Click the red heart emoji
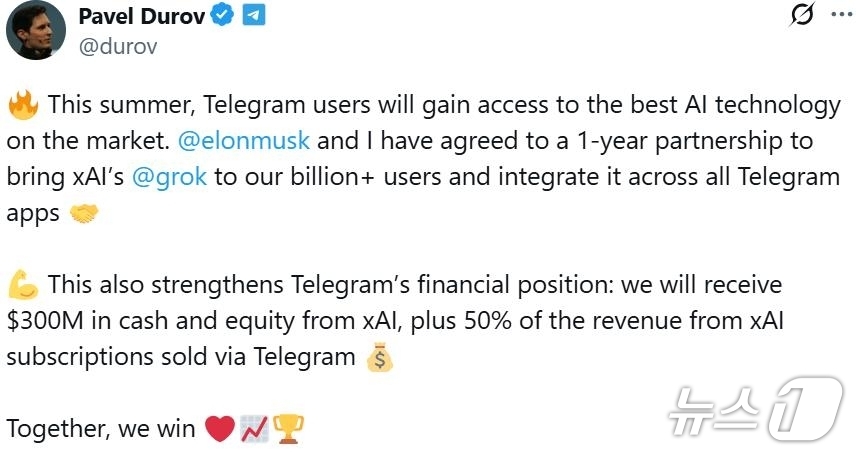 pyautogui.click(x=219, y=429)
